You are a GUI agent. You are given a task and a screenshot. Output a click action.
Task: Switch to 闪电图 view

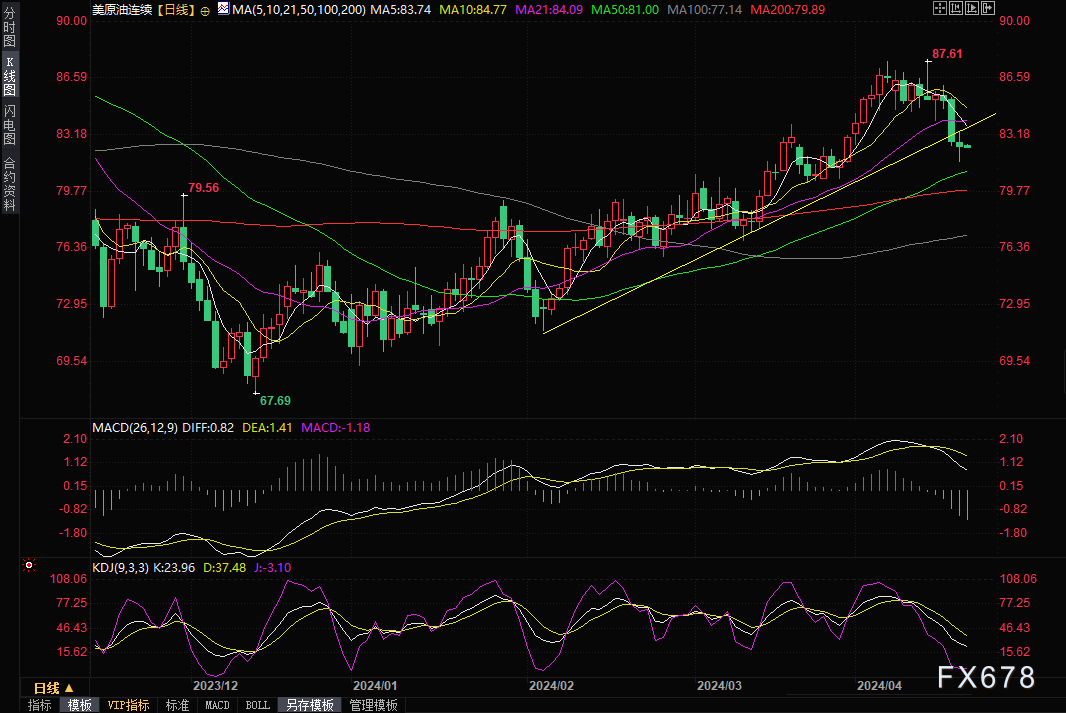(10, 124)
